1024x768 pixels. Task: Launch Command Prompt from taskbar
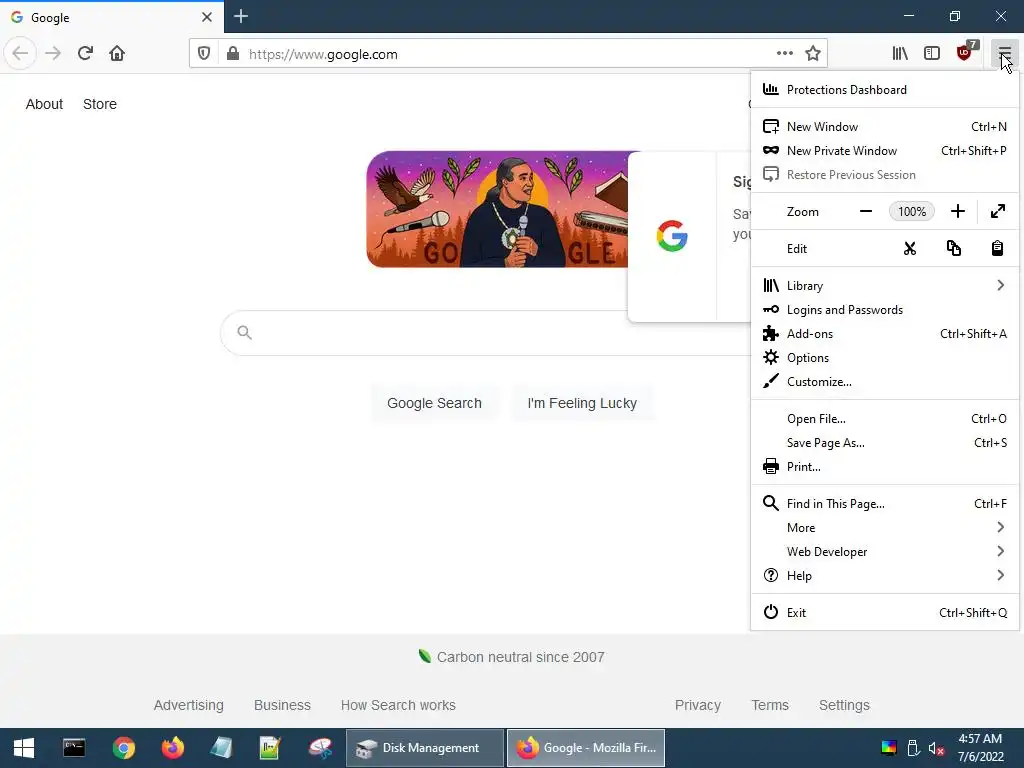tap(74, 748)
